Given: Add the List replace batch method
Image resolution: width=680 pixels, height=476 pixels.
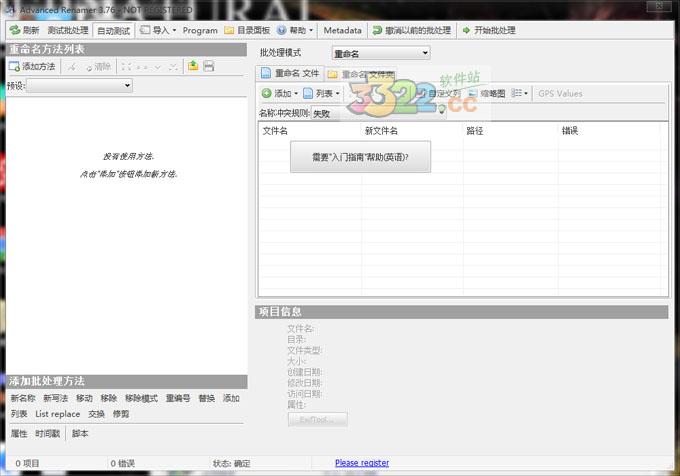Looking at the screenshot, I should tap(58, 414).
